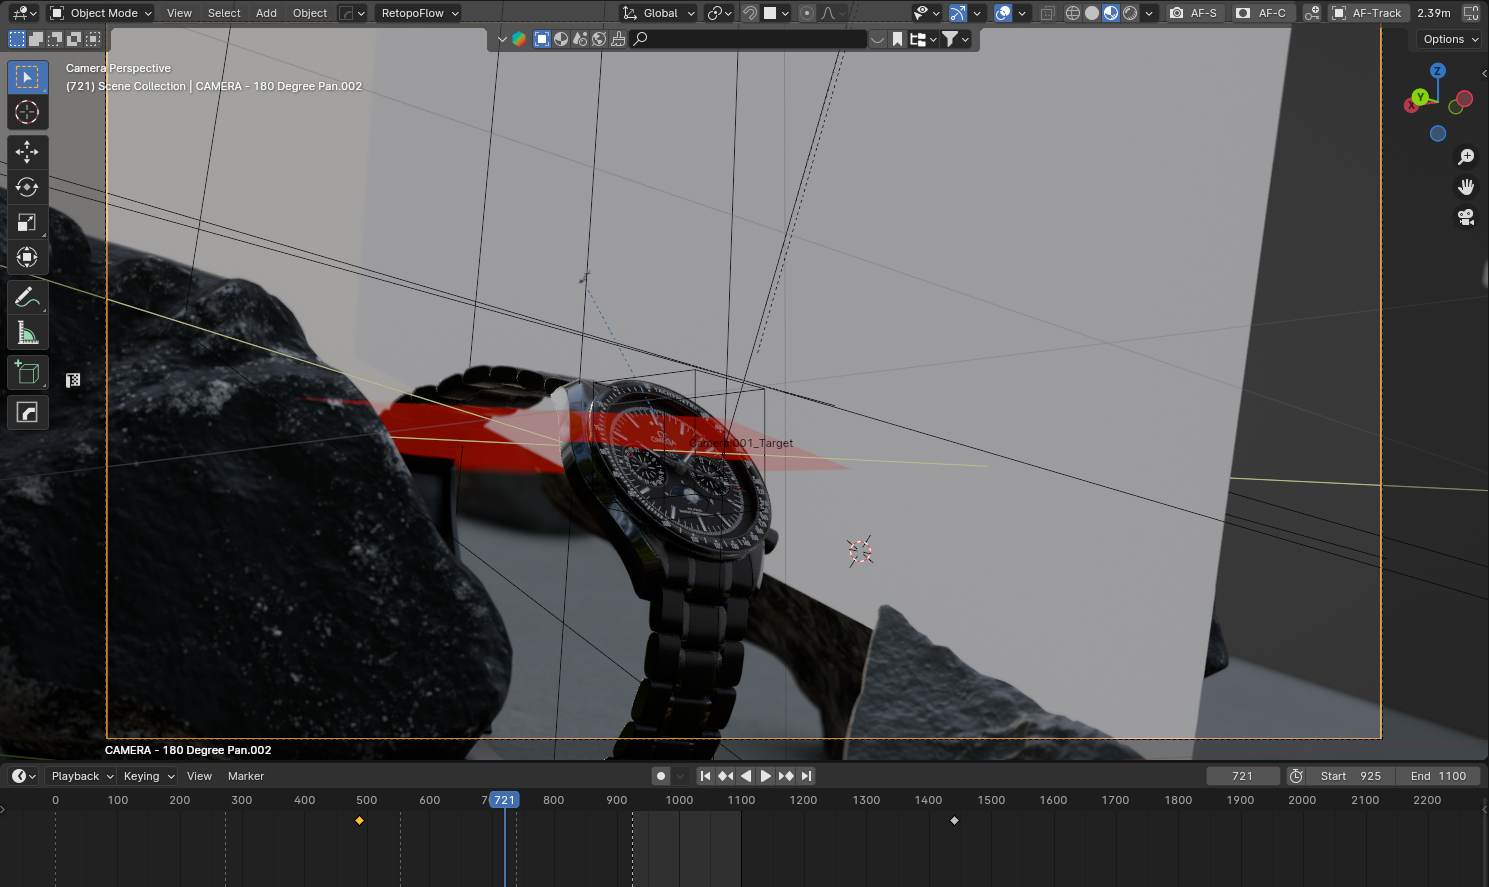Select the Scale tool

[27, 222]
